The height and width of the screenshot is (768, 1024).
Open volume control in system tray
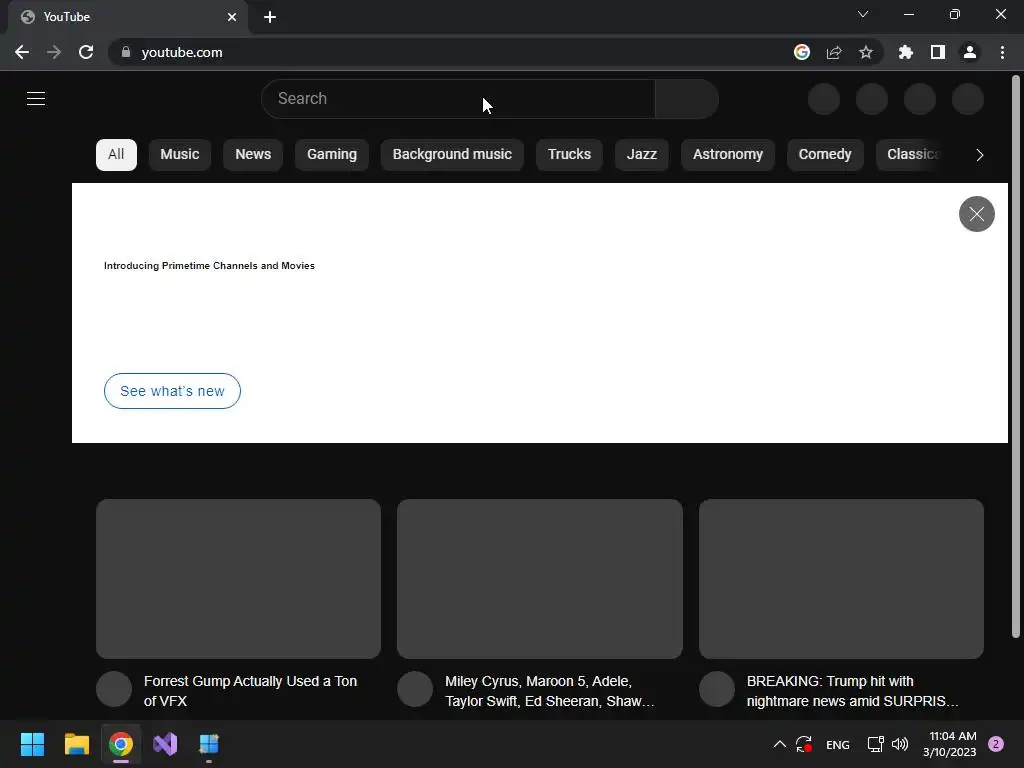click(900, 744)
